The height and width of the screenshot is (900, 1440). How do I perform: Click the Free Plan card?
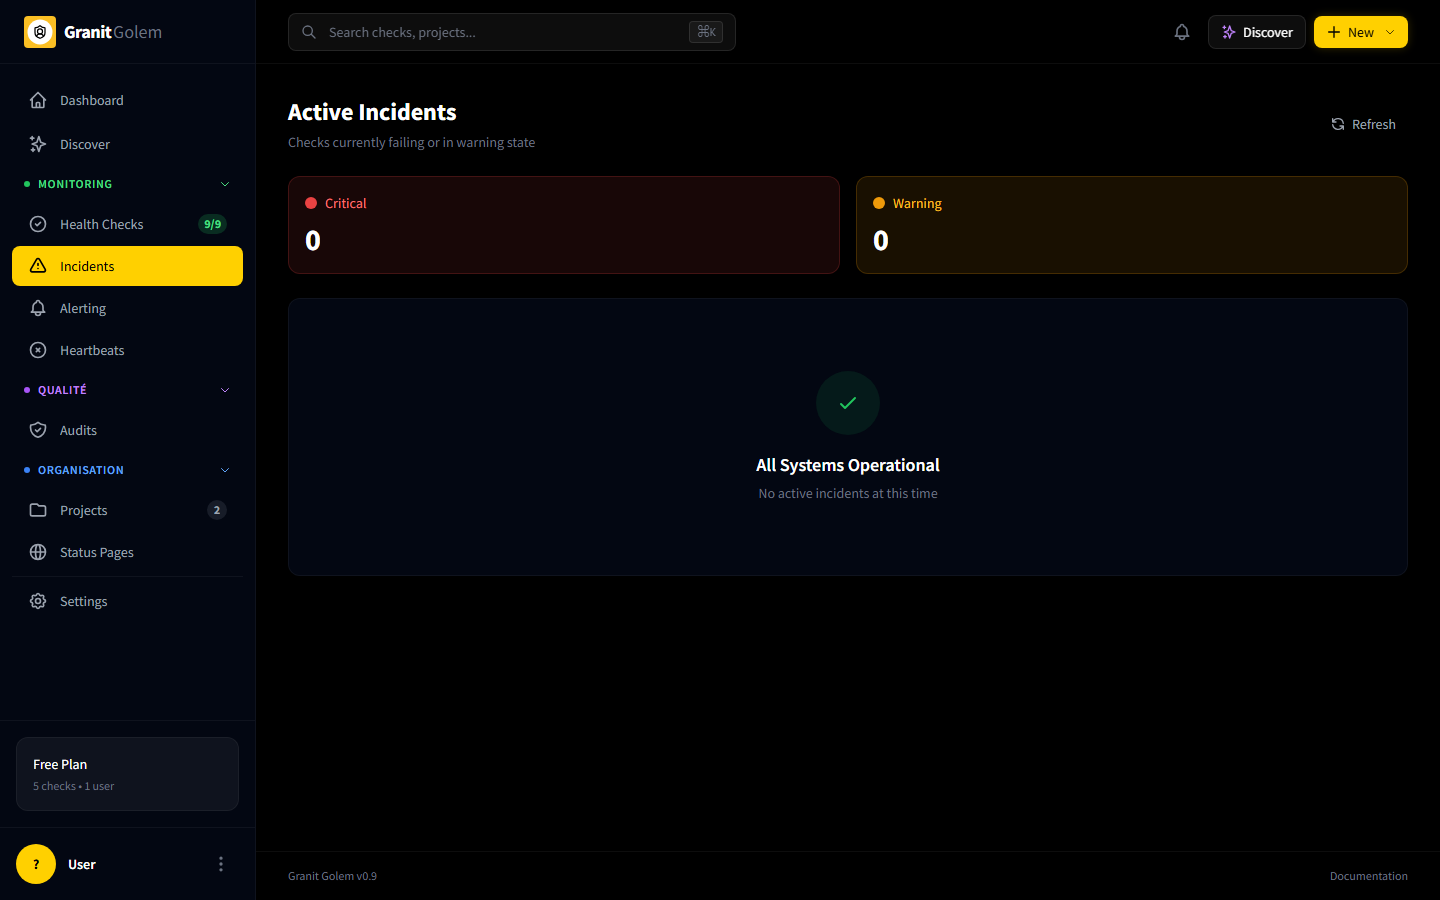point(127,774)
